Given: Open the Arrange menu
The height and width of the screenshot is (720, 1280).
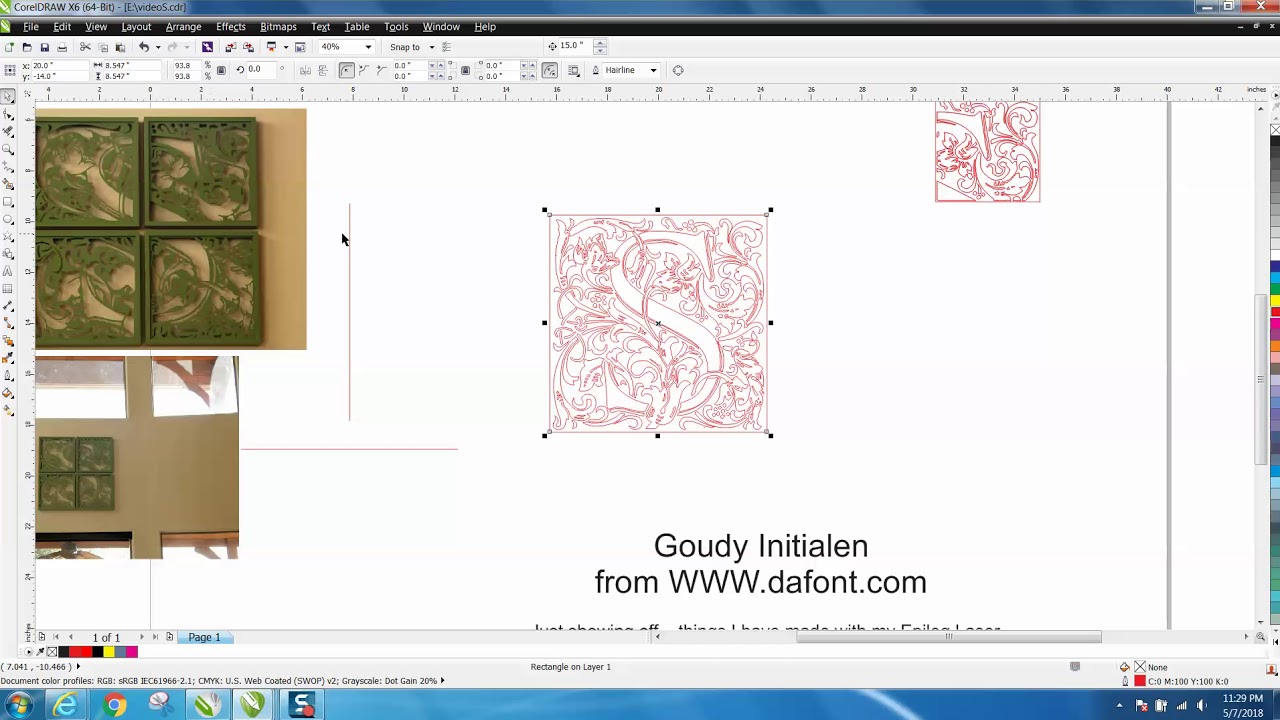Looking at the screenshot, I should [x=183, y=27].
